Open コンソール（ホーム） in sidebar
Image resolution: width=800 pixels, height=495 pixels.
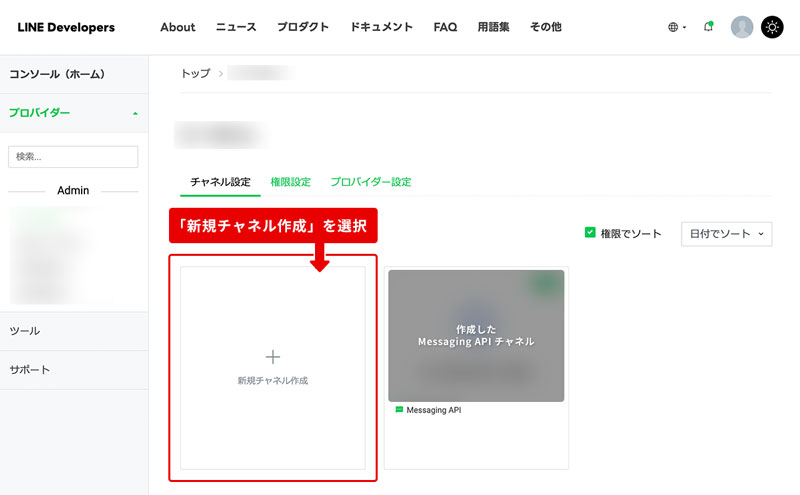[x=57, y=74]
